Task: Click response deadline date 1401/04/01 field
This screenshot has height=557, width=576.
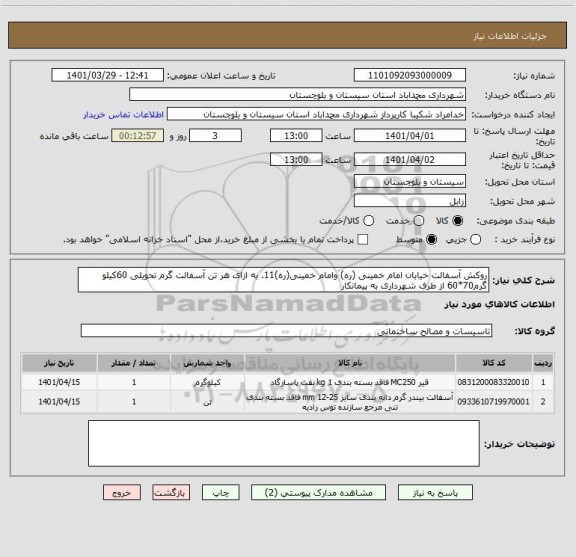Action: point(410,136)
